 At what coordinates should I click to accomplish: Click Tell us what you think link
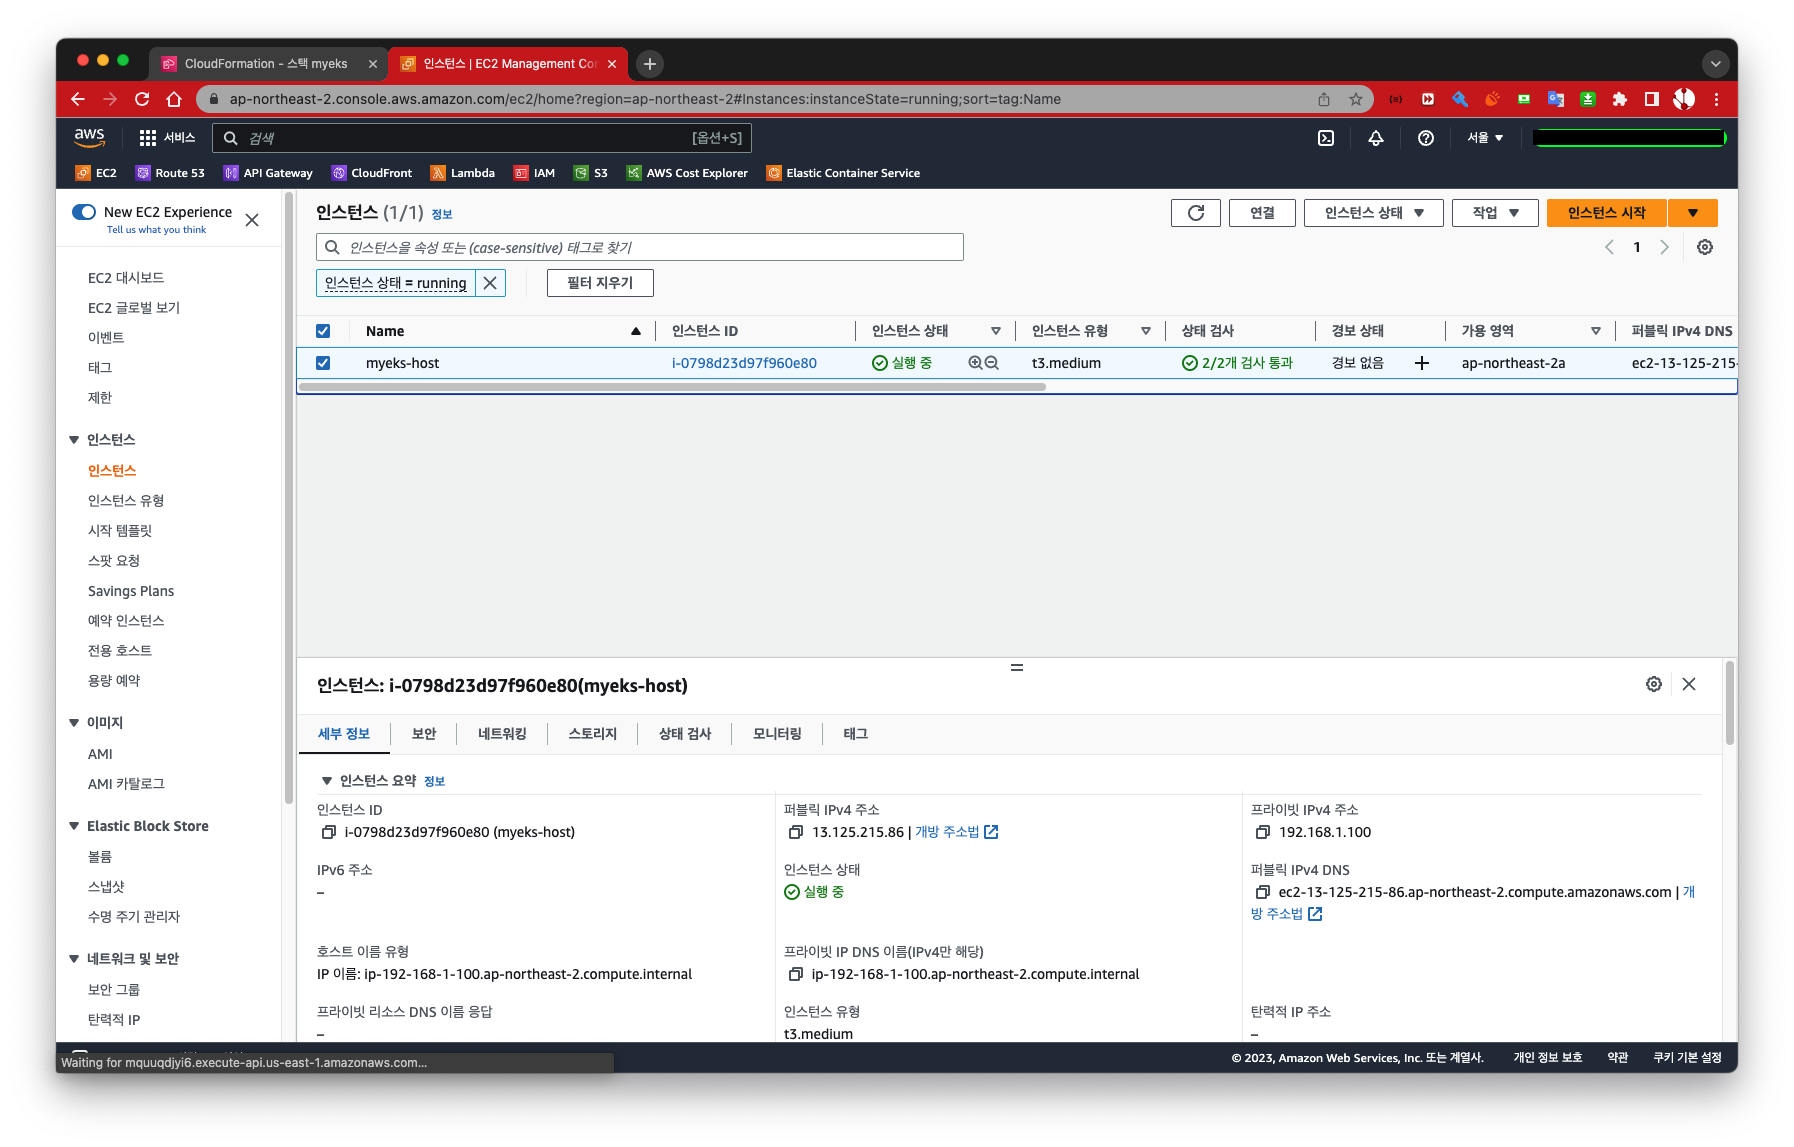156,230
